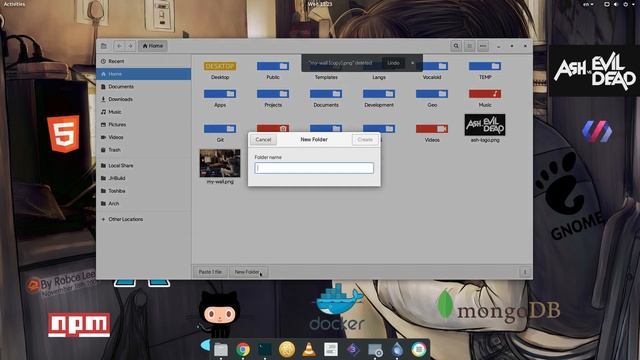Expand Other Locations in sidebar
640x360 pixels.
pyautogui.click(x=144, y=219)
